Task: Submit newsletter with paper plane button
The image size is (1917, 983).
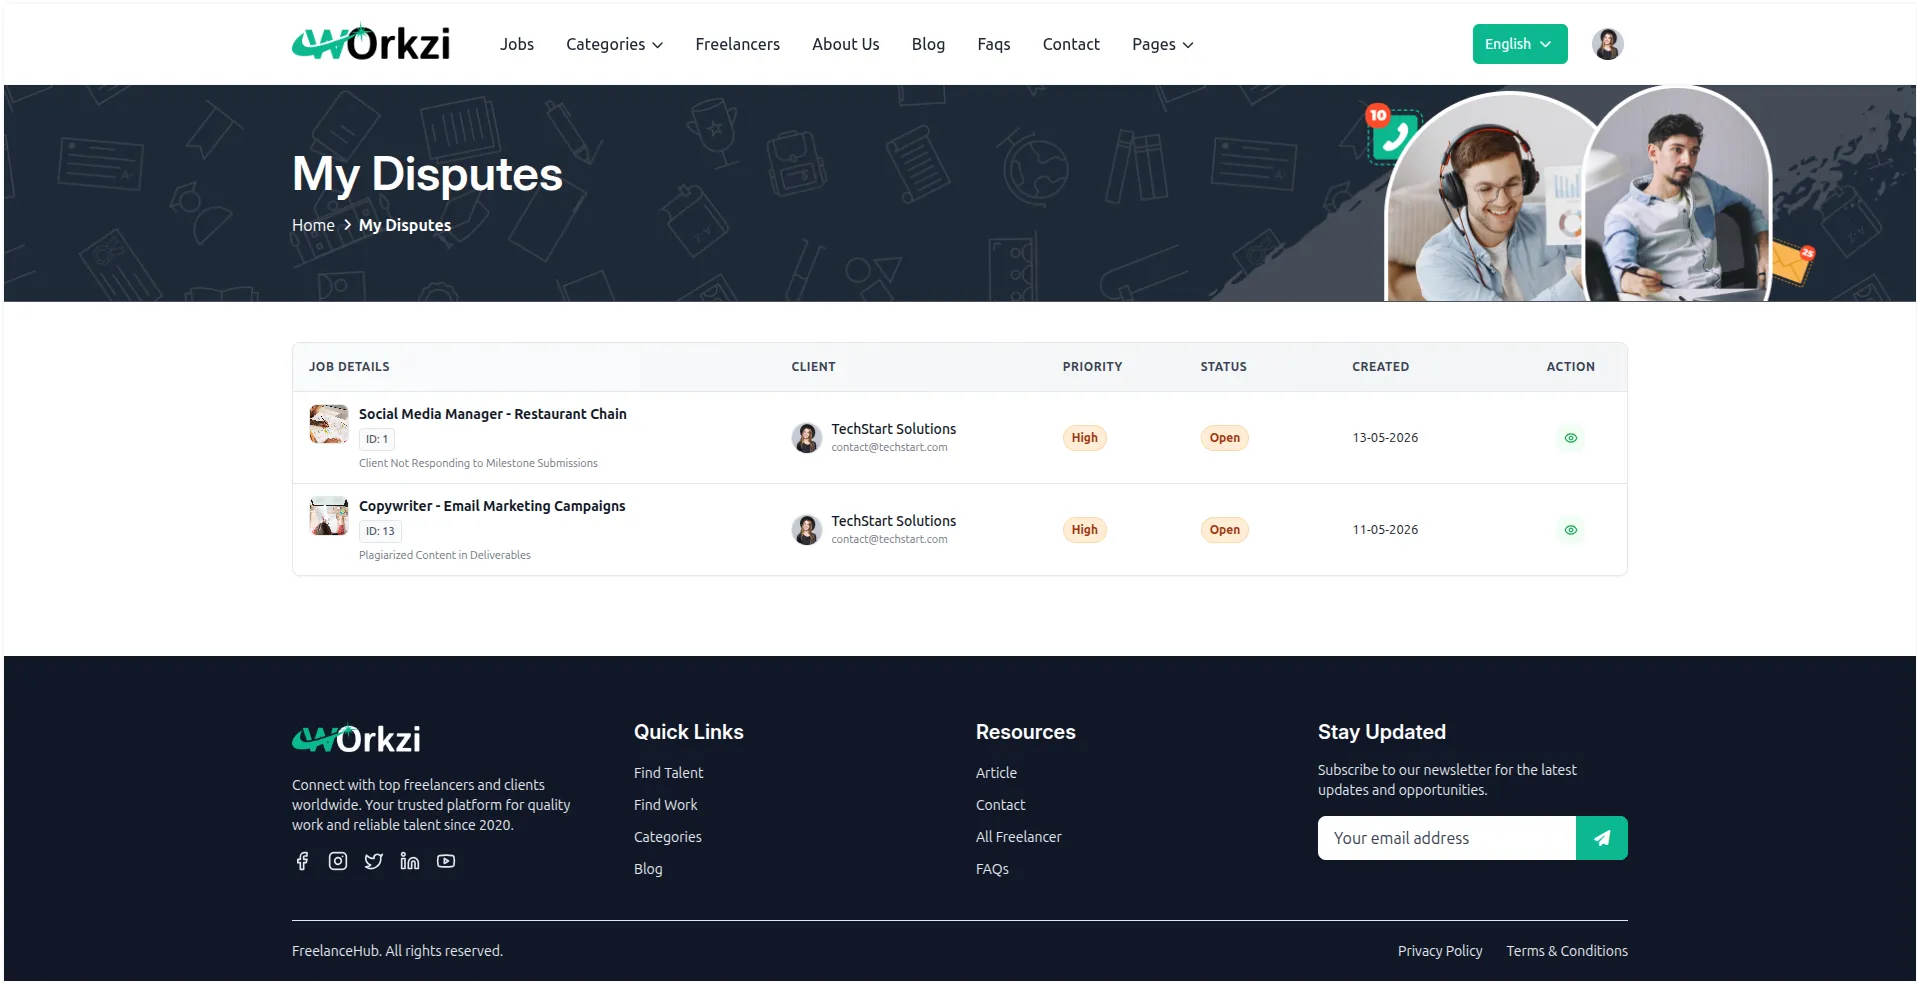Action: pos(1601,838)
